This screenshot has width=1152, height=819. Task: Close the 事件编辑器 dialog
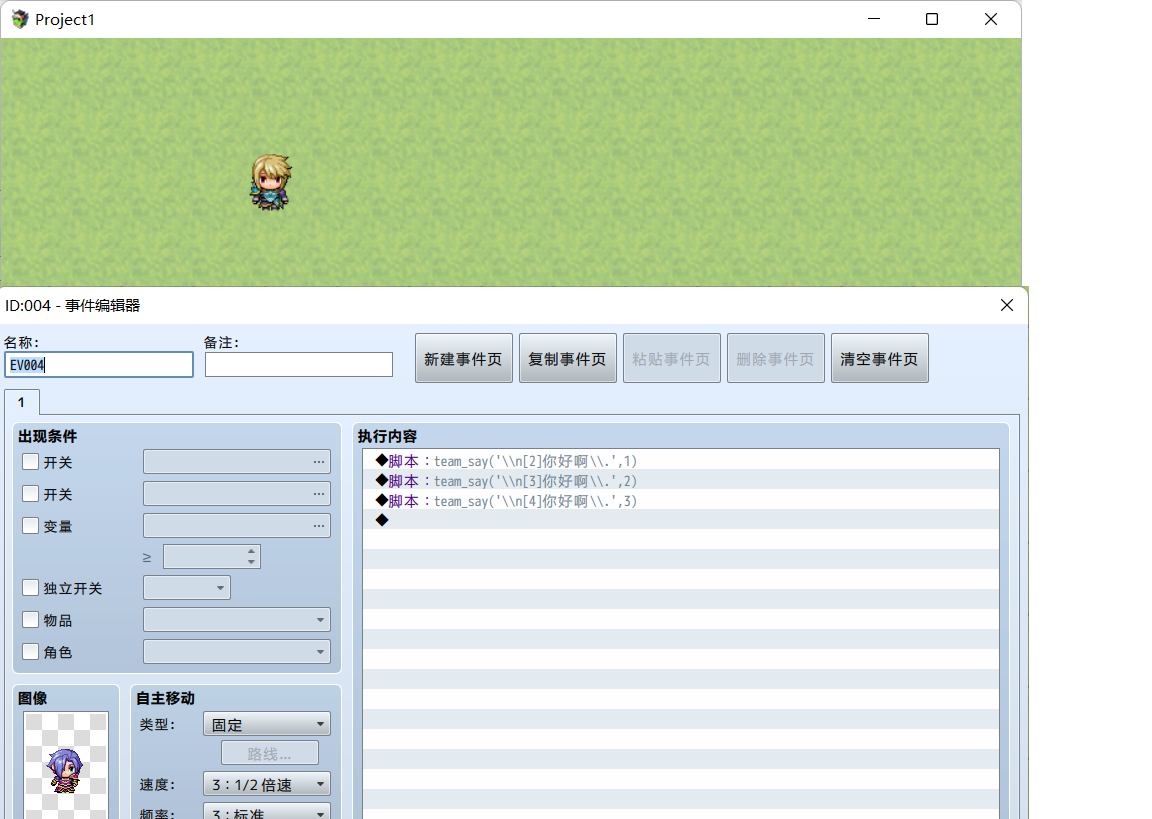click(x=1007, y=305)
